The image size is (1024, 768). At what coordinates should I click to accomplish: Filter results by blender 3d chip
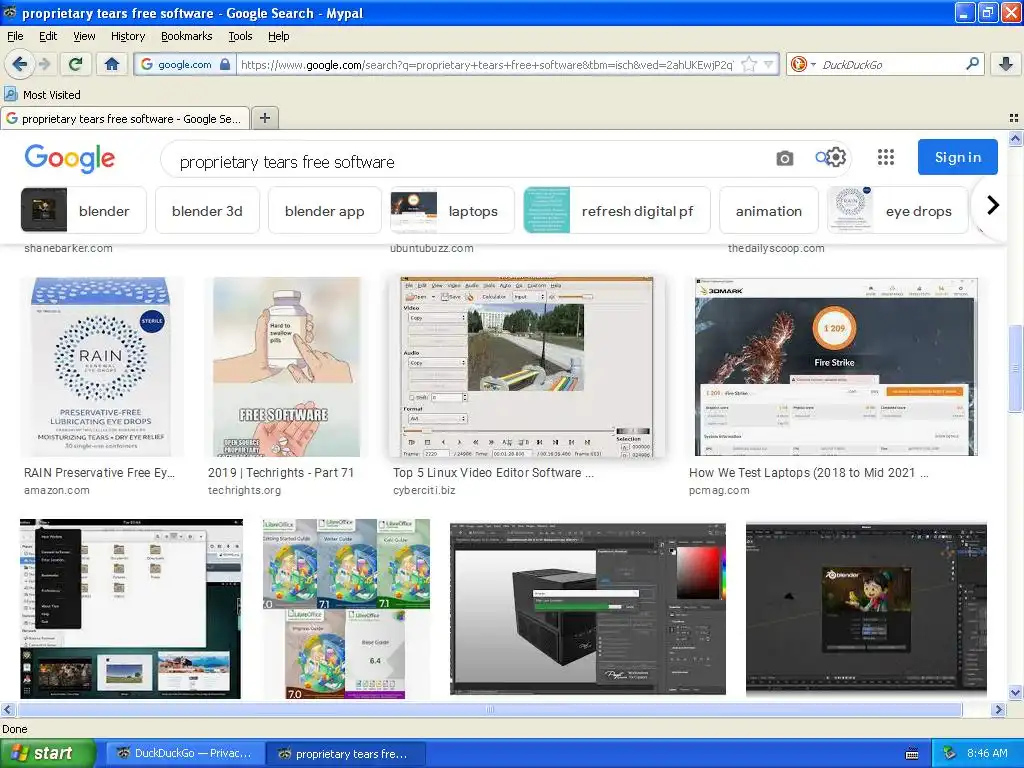pyautogui.click(x=207, y=210)
